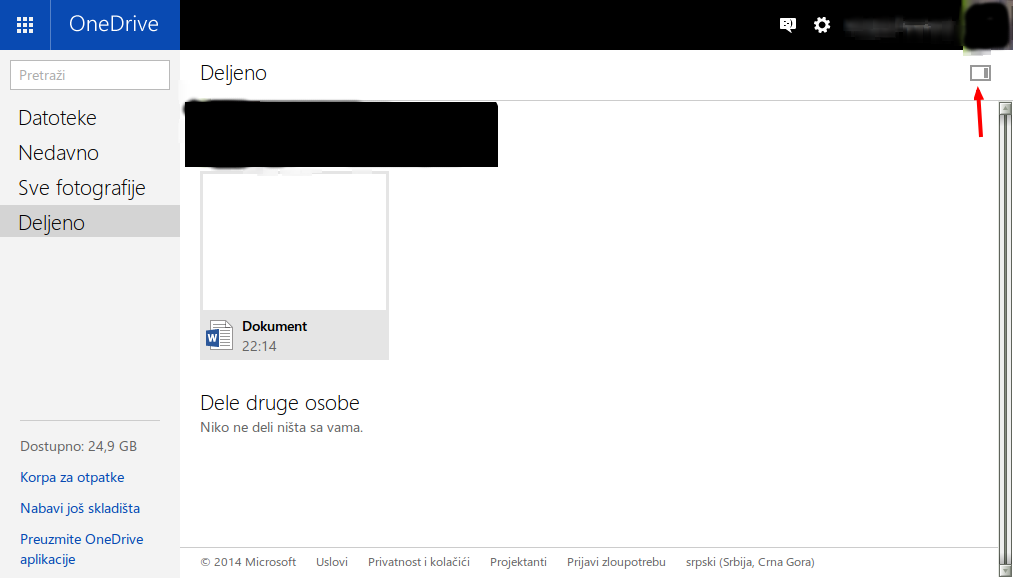Open the Dokument file thumbnail preview
This screenshot has width=1013, height=578.
click(x=295, y=242)
